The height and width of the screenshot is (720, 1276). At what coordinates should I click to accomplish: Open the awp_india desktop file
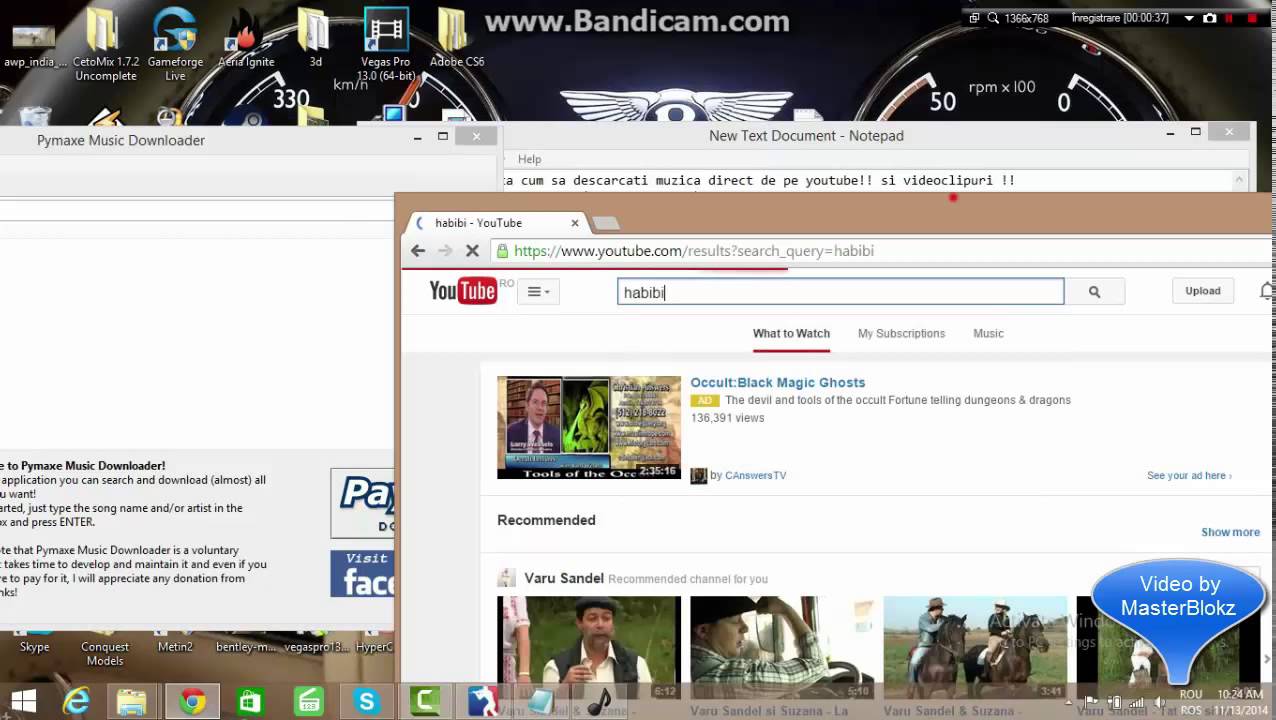point(34,40)
